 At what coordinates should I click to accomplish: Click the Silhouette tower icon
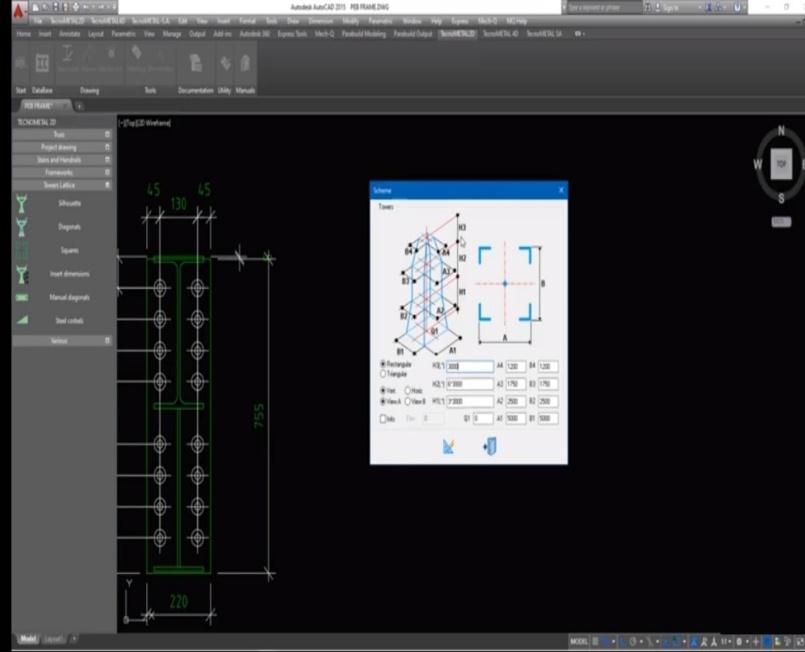[22, 204]
